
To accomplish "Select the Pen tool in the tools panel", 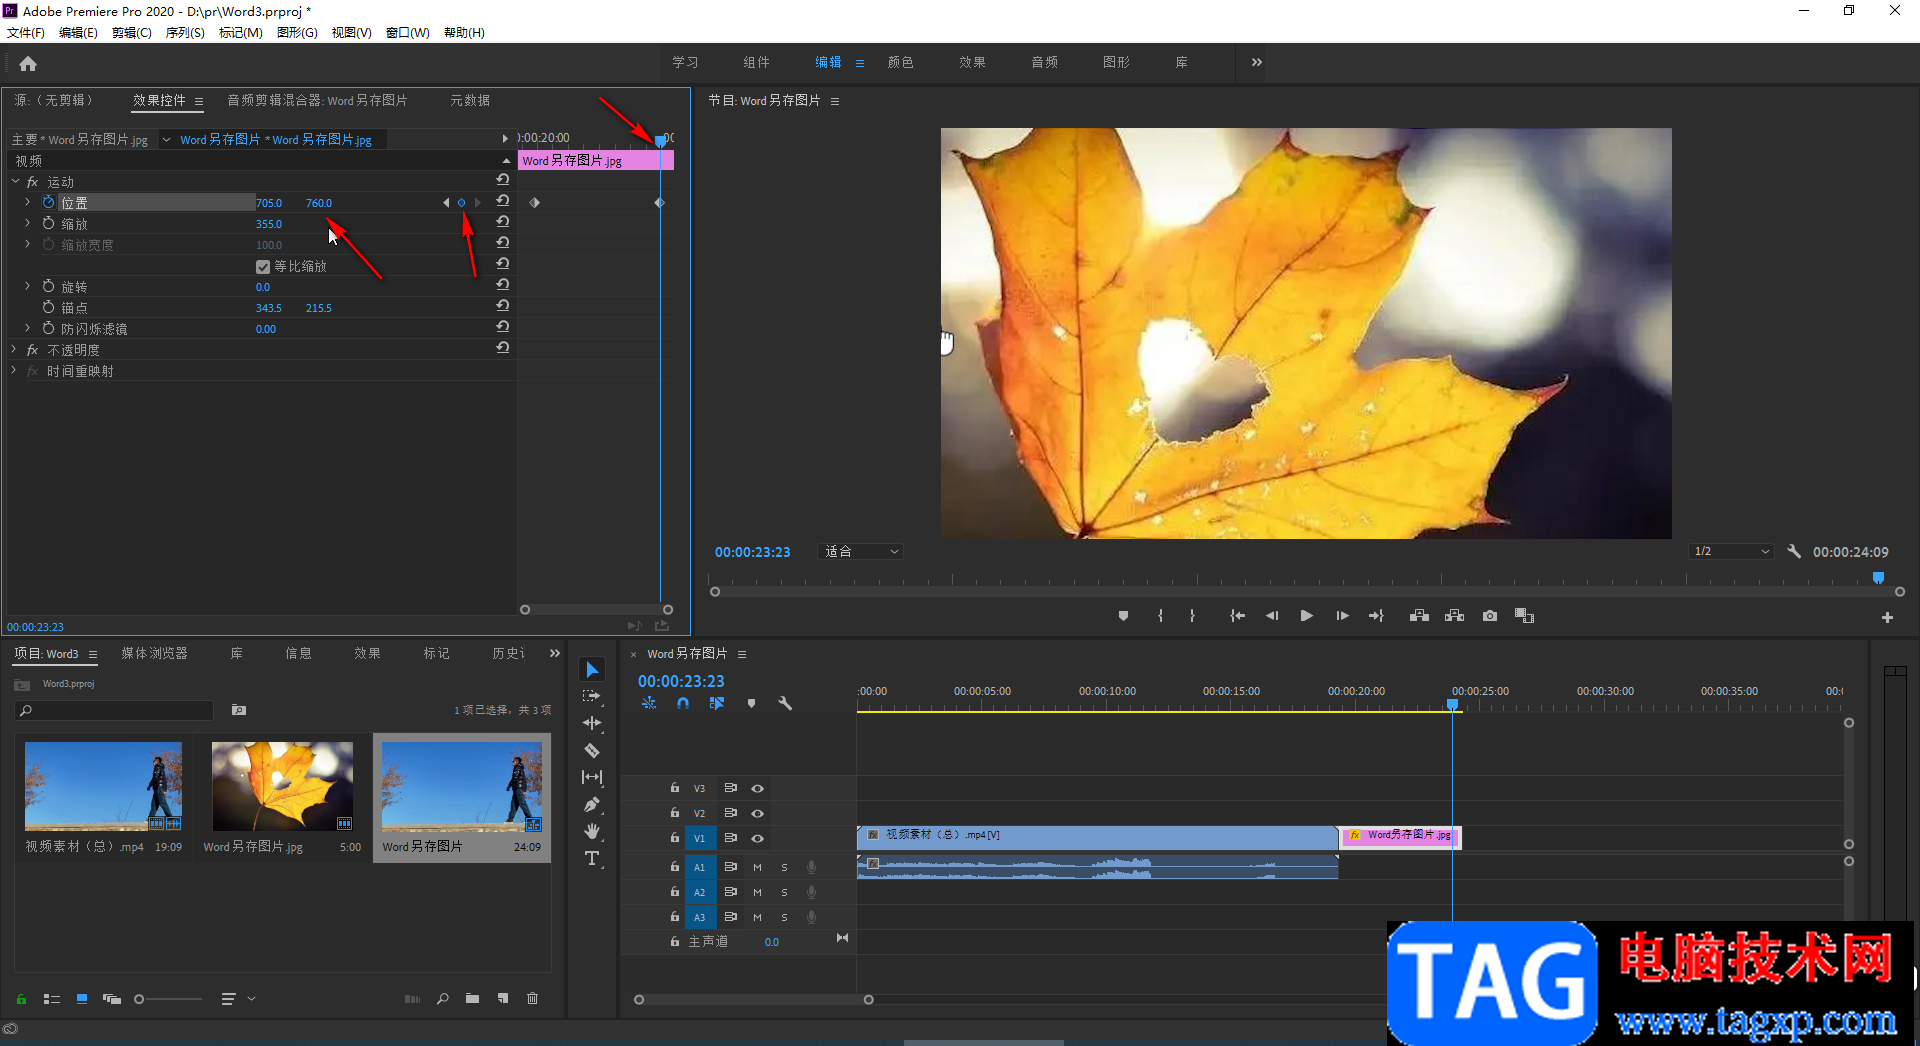I will tap(592, 804).
